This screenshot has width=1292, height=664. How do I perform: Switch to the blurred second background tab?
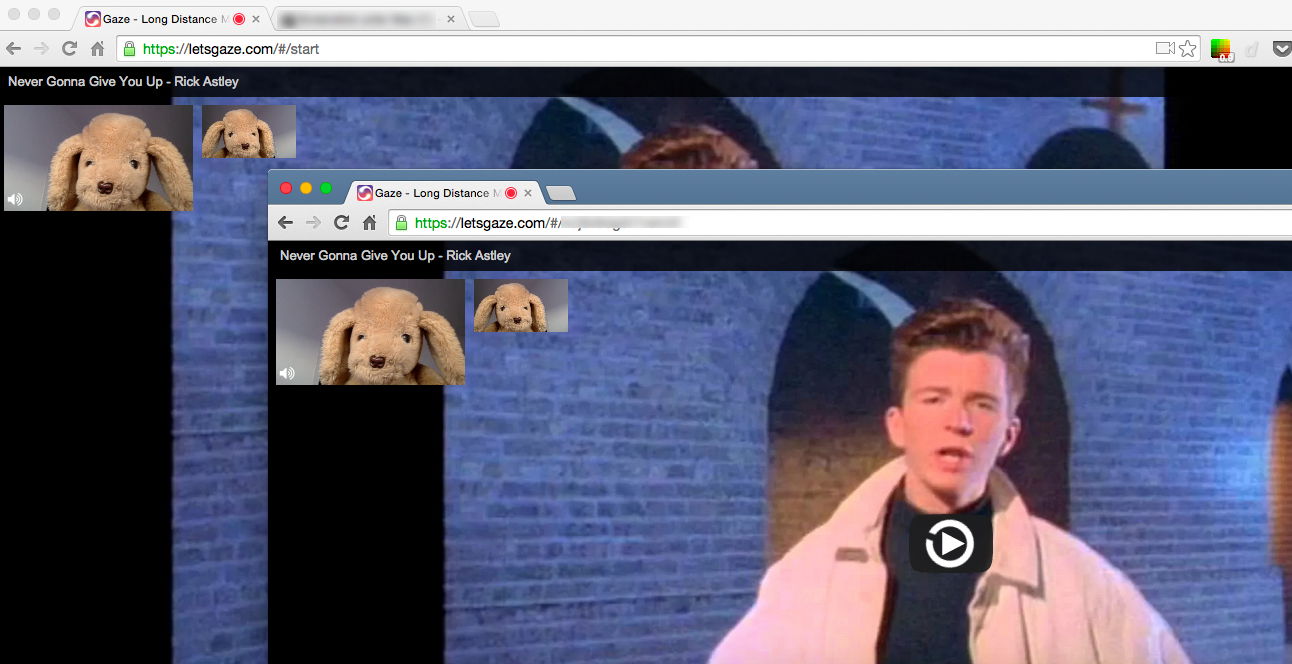click(365, 19)
